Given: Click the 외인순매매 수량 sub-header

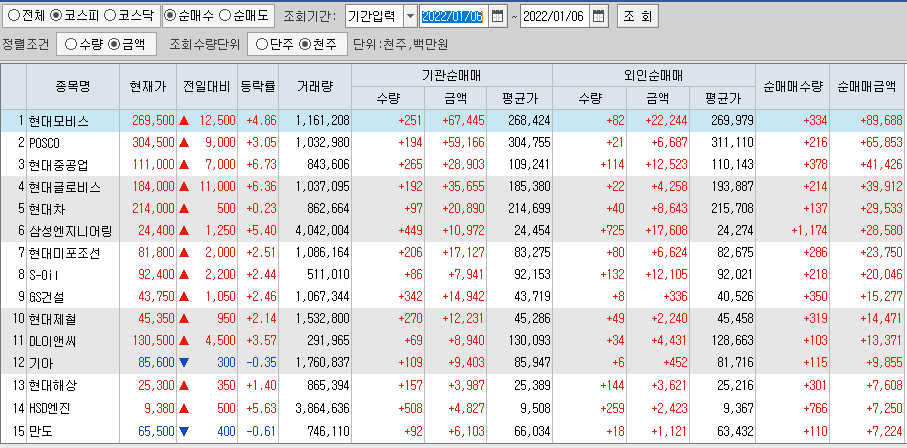Looking at the screenshot, I should [590, 98].
